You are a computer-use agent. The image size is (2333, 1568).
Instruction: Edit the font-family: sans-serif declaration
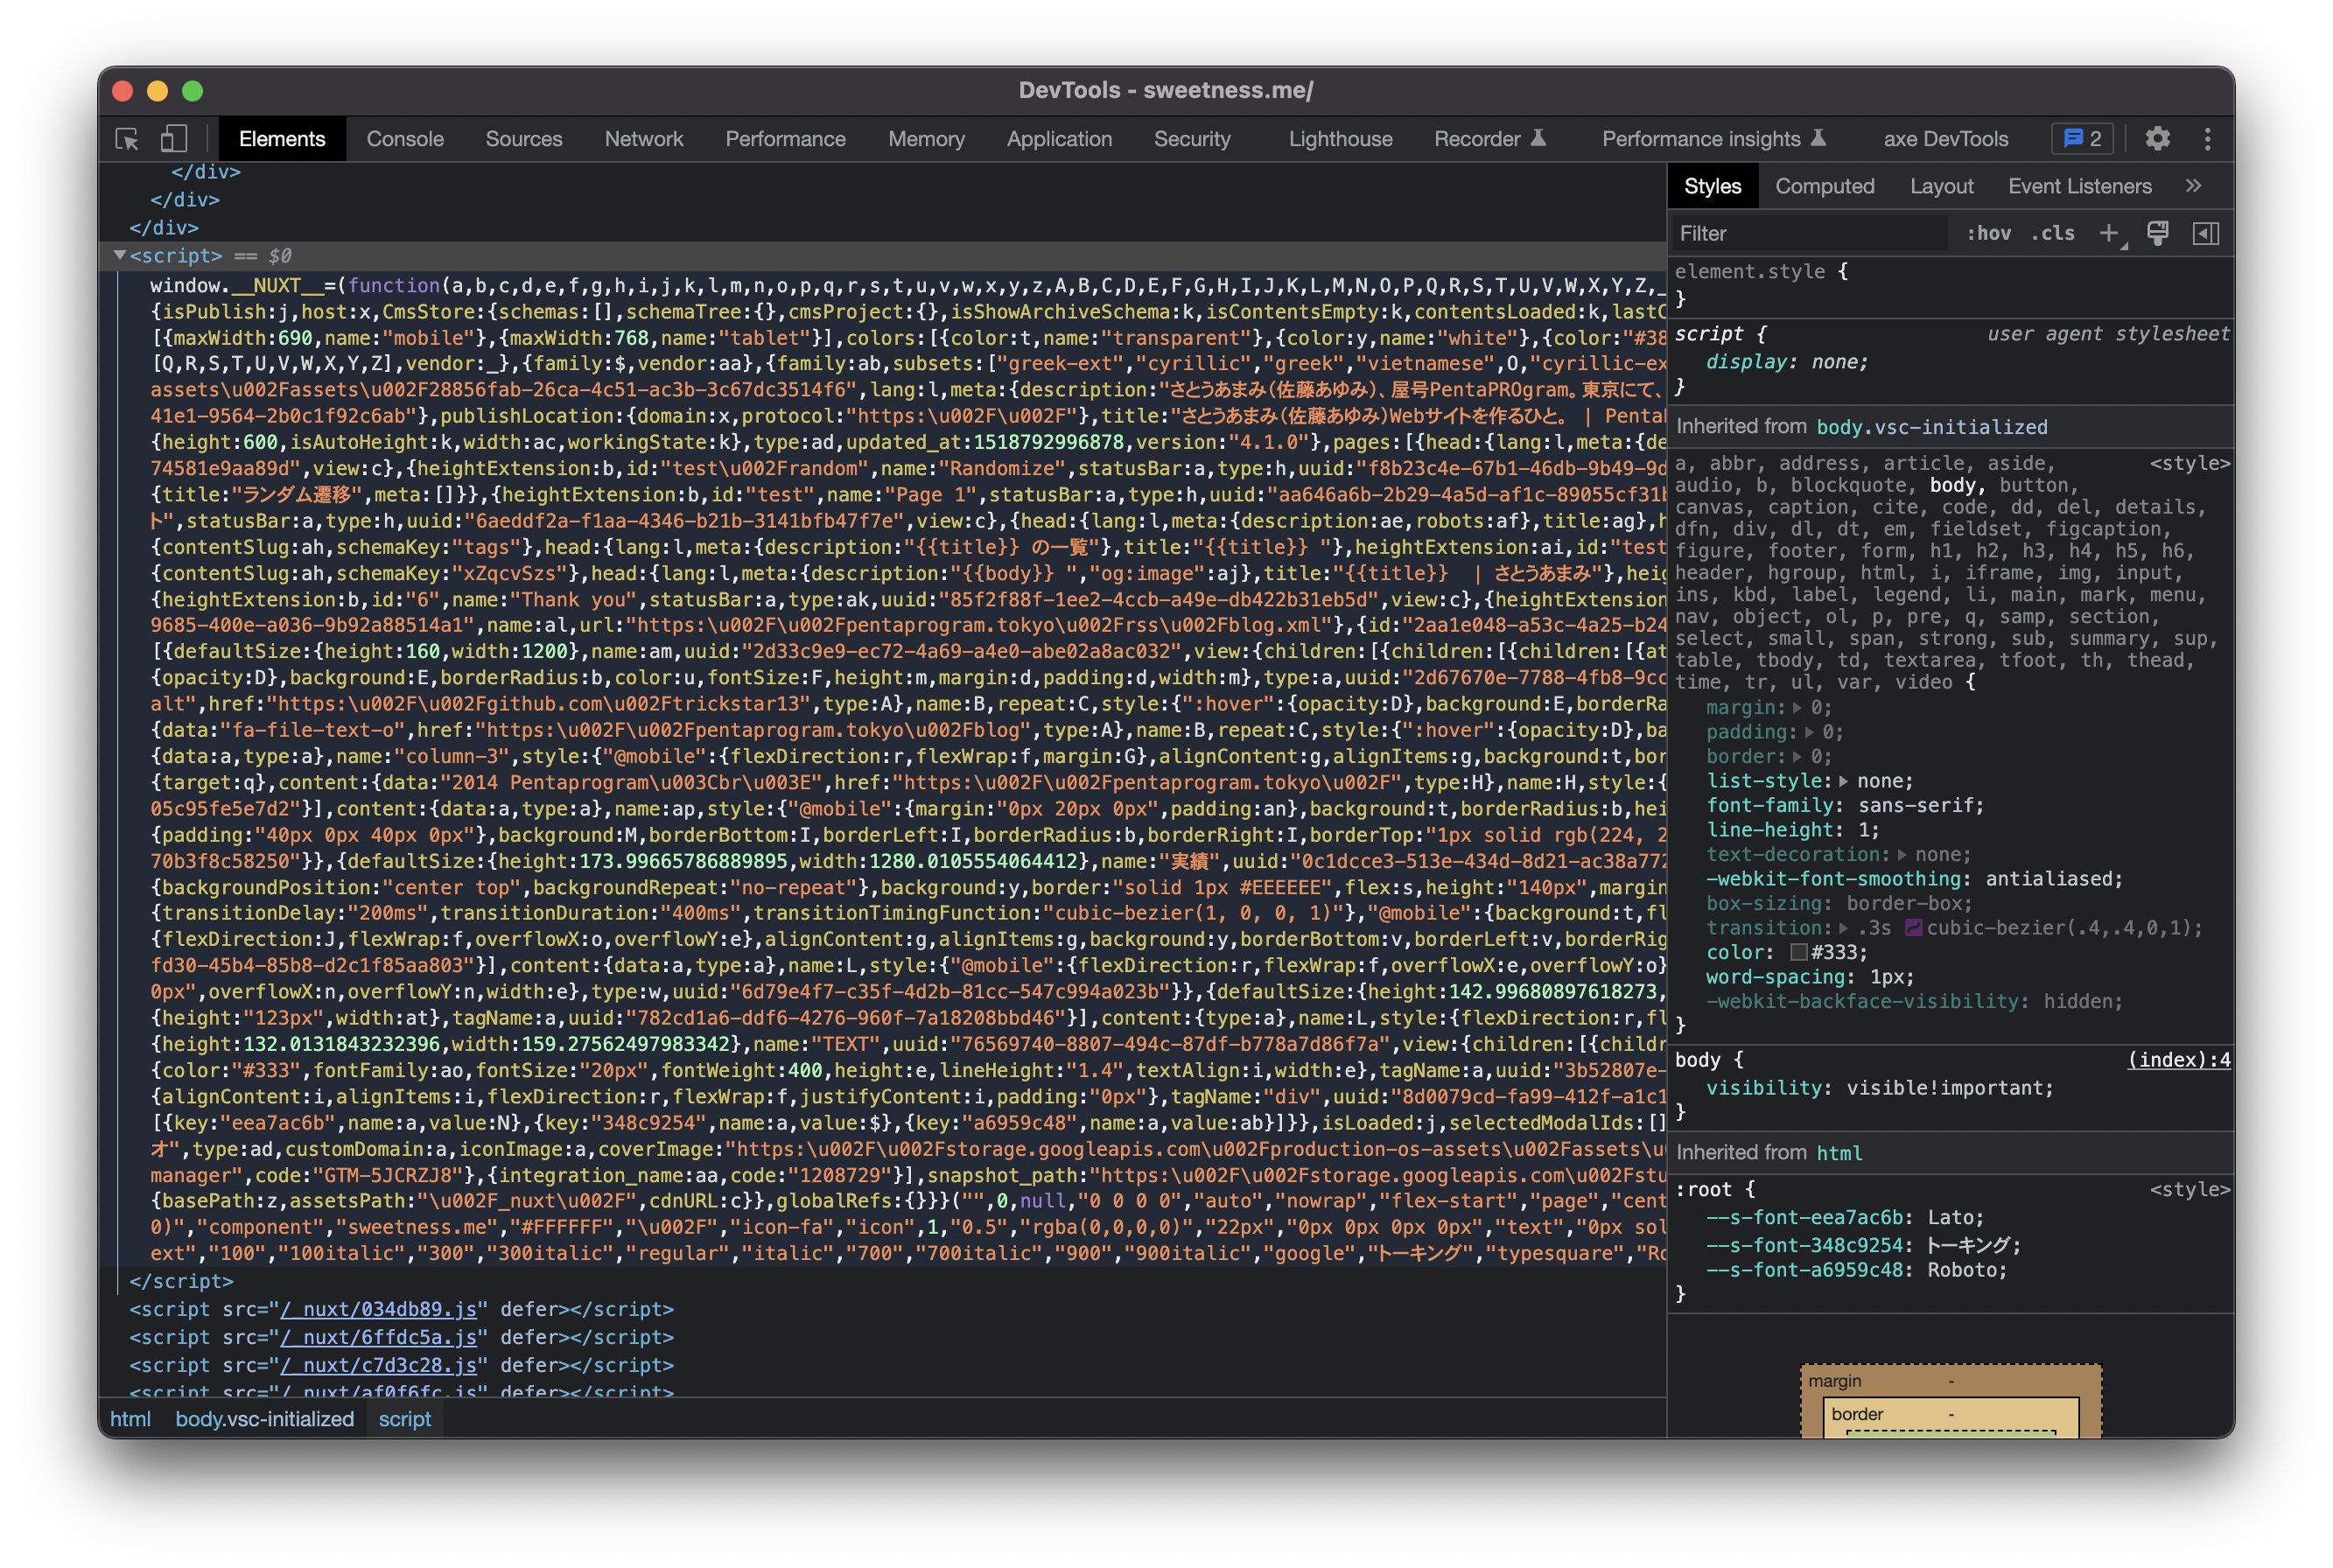coord(1845,806)
